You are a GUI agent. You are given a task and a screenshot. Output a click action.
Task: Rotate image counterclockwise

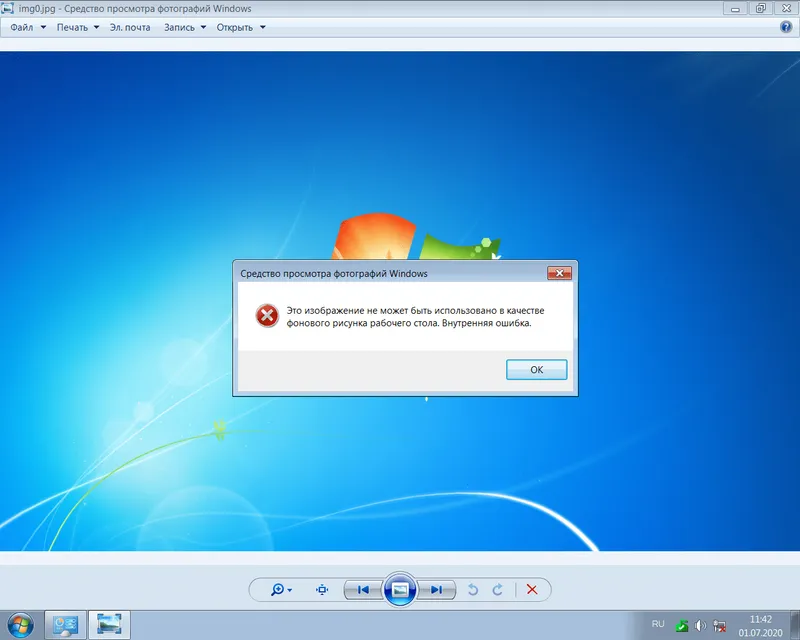click(473, 590)
